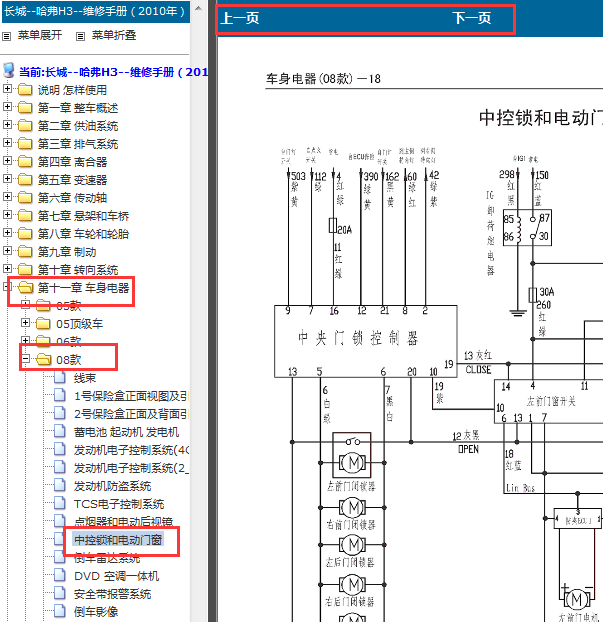
Task: Open 发动机电子控制系统(4G page
Action: [x=131, y=450]
